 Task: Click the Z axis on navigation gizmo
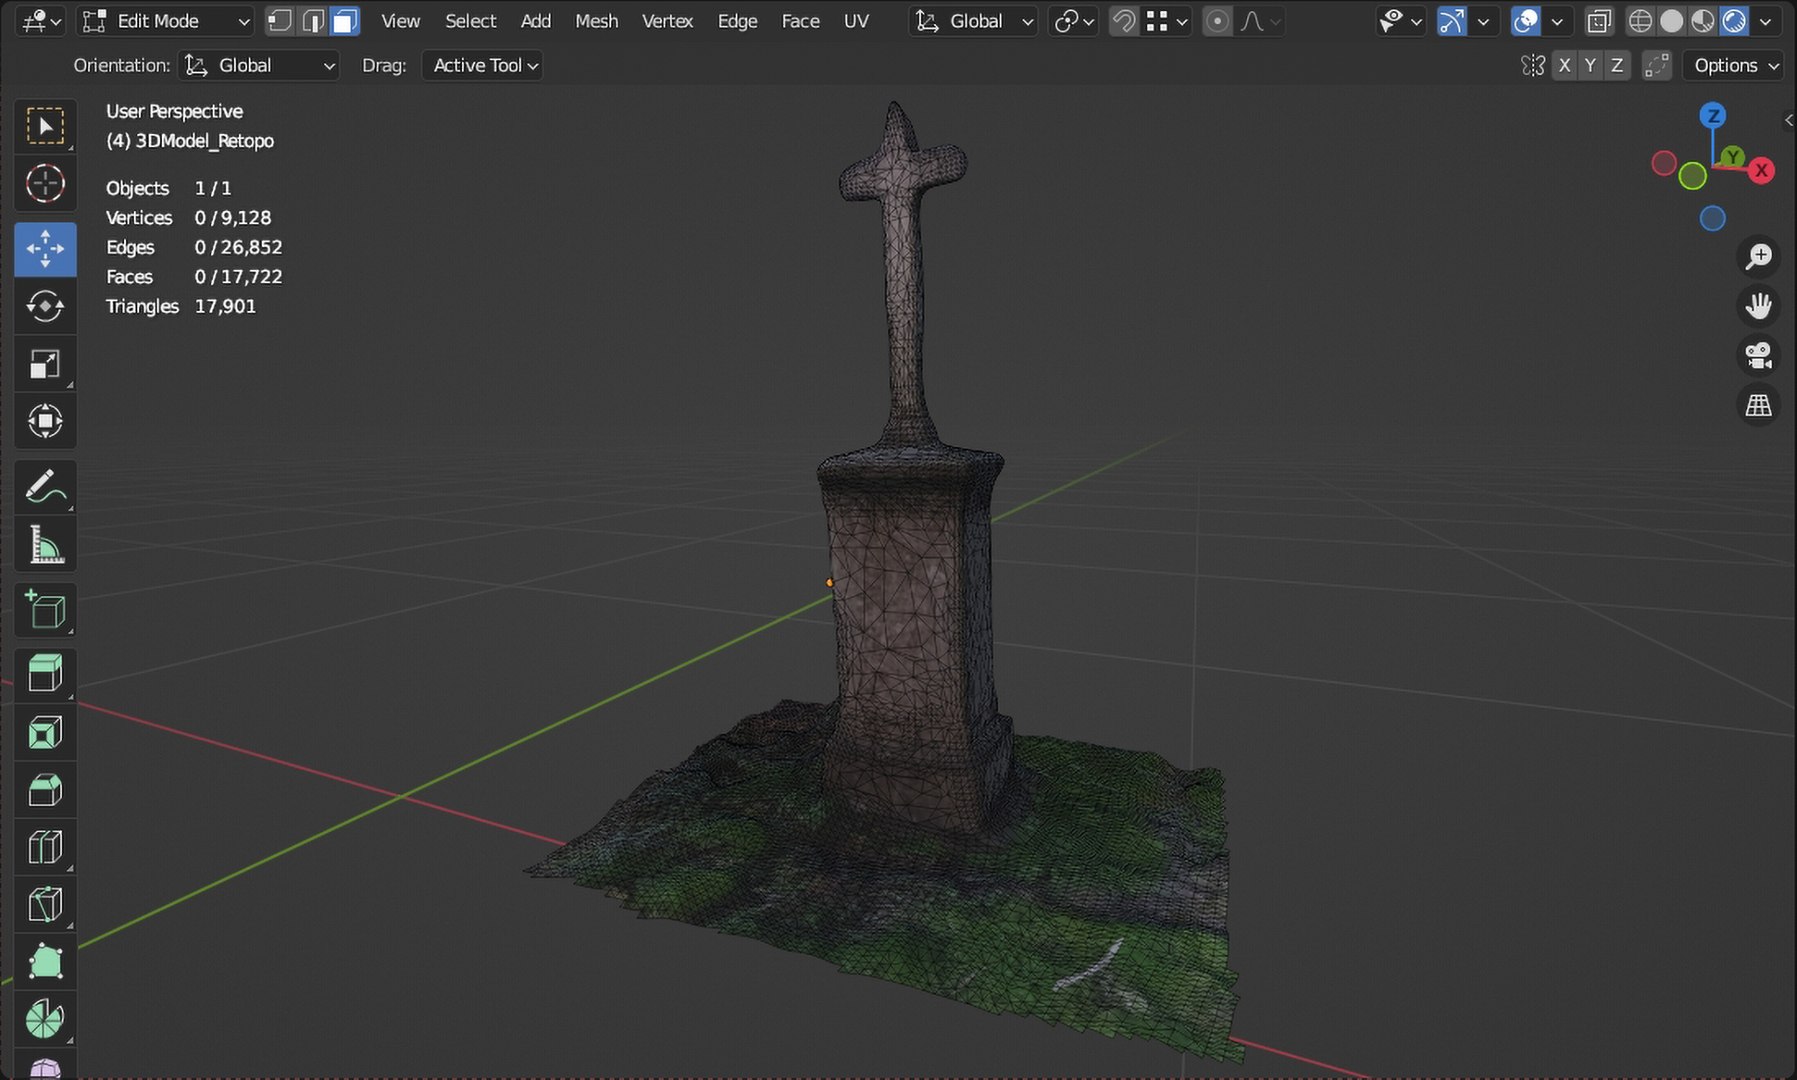[1713, 115]
